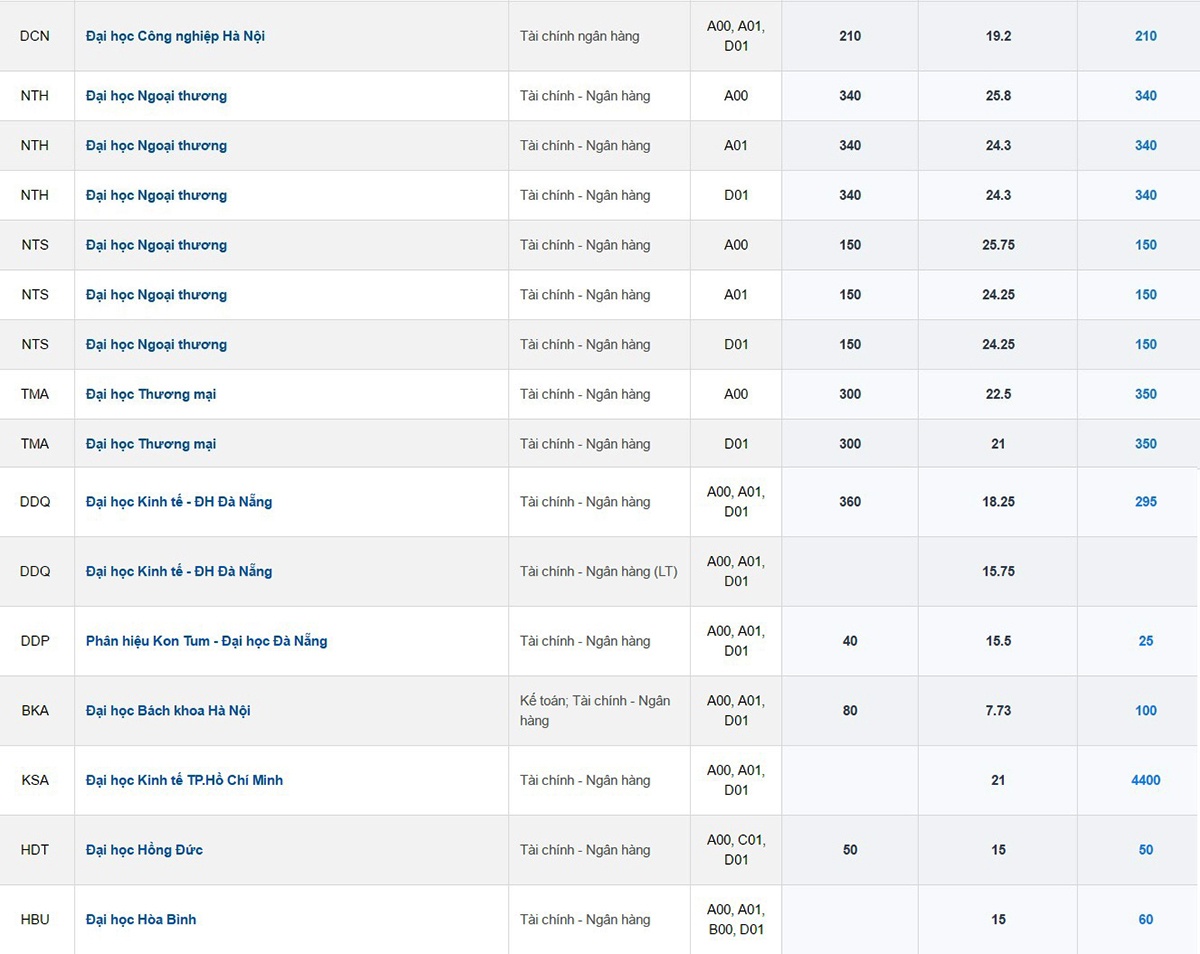Select the "Kế toán; Tài chính - Ngân hàng" cell
The height and width of the screenshot is (954, 1200).
pyautogui.click(x=595, y=711)
